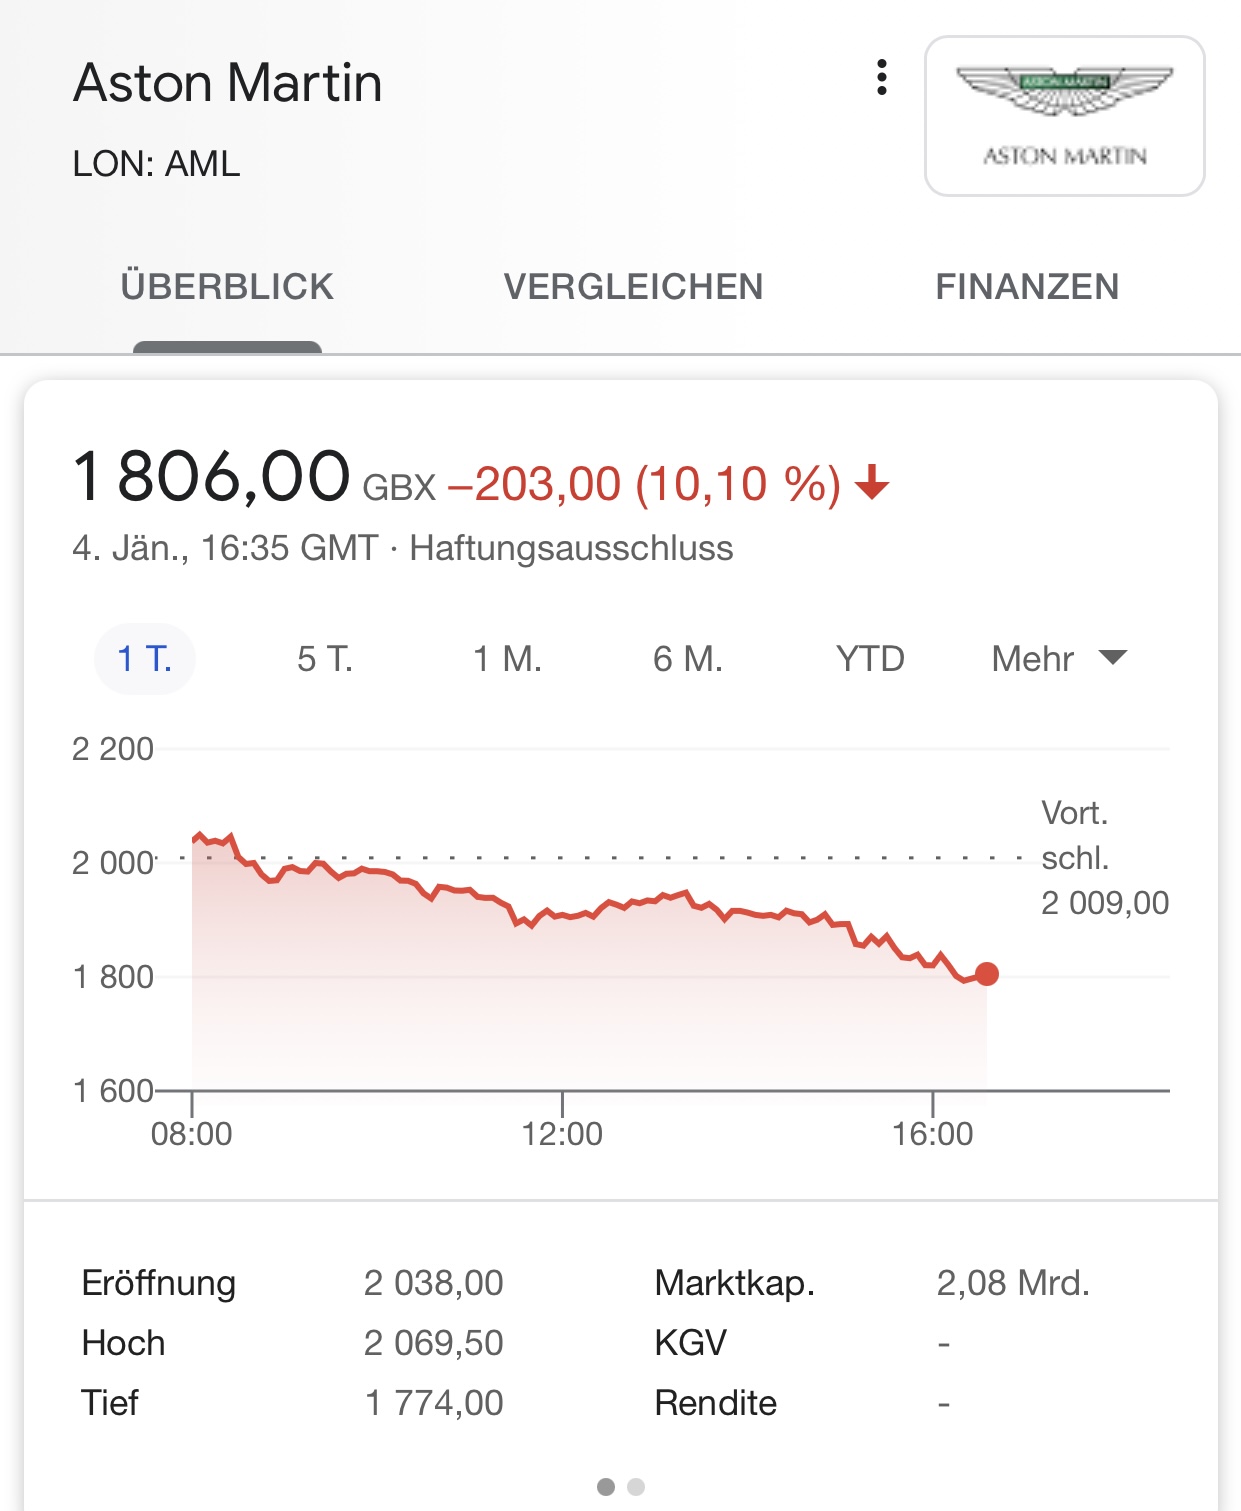Show the YTD chart range

(870, 659)
